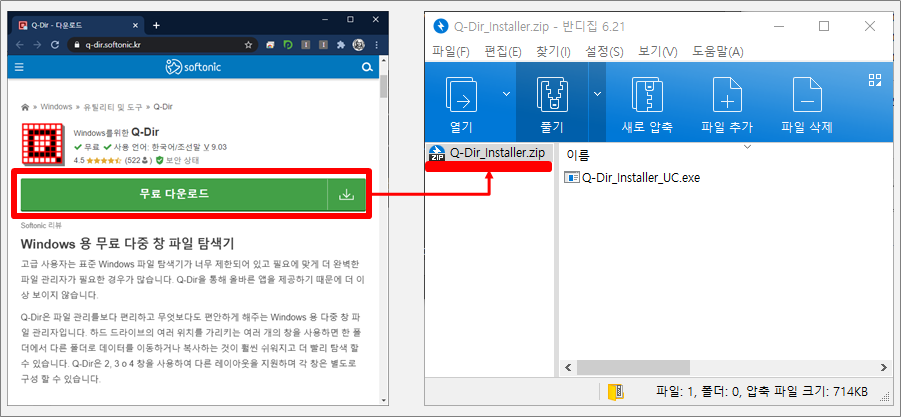This screenshot has height=417, width=901.
Task: Open the Chrome extensions puzzle icon
Action: [x=341, y=44]
